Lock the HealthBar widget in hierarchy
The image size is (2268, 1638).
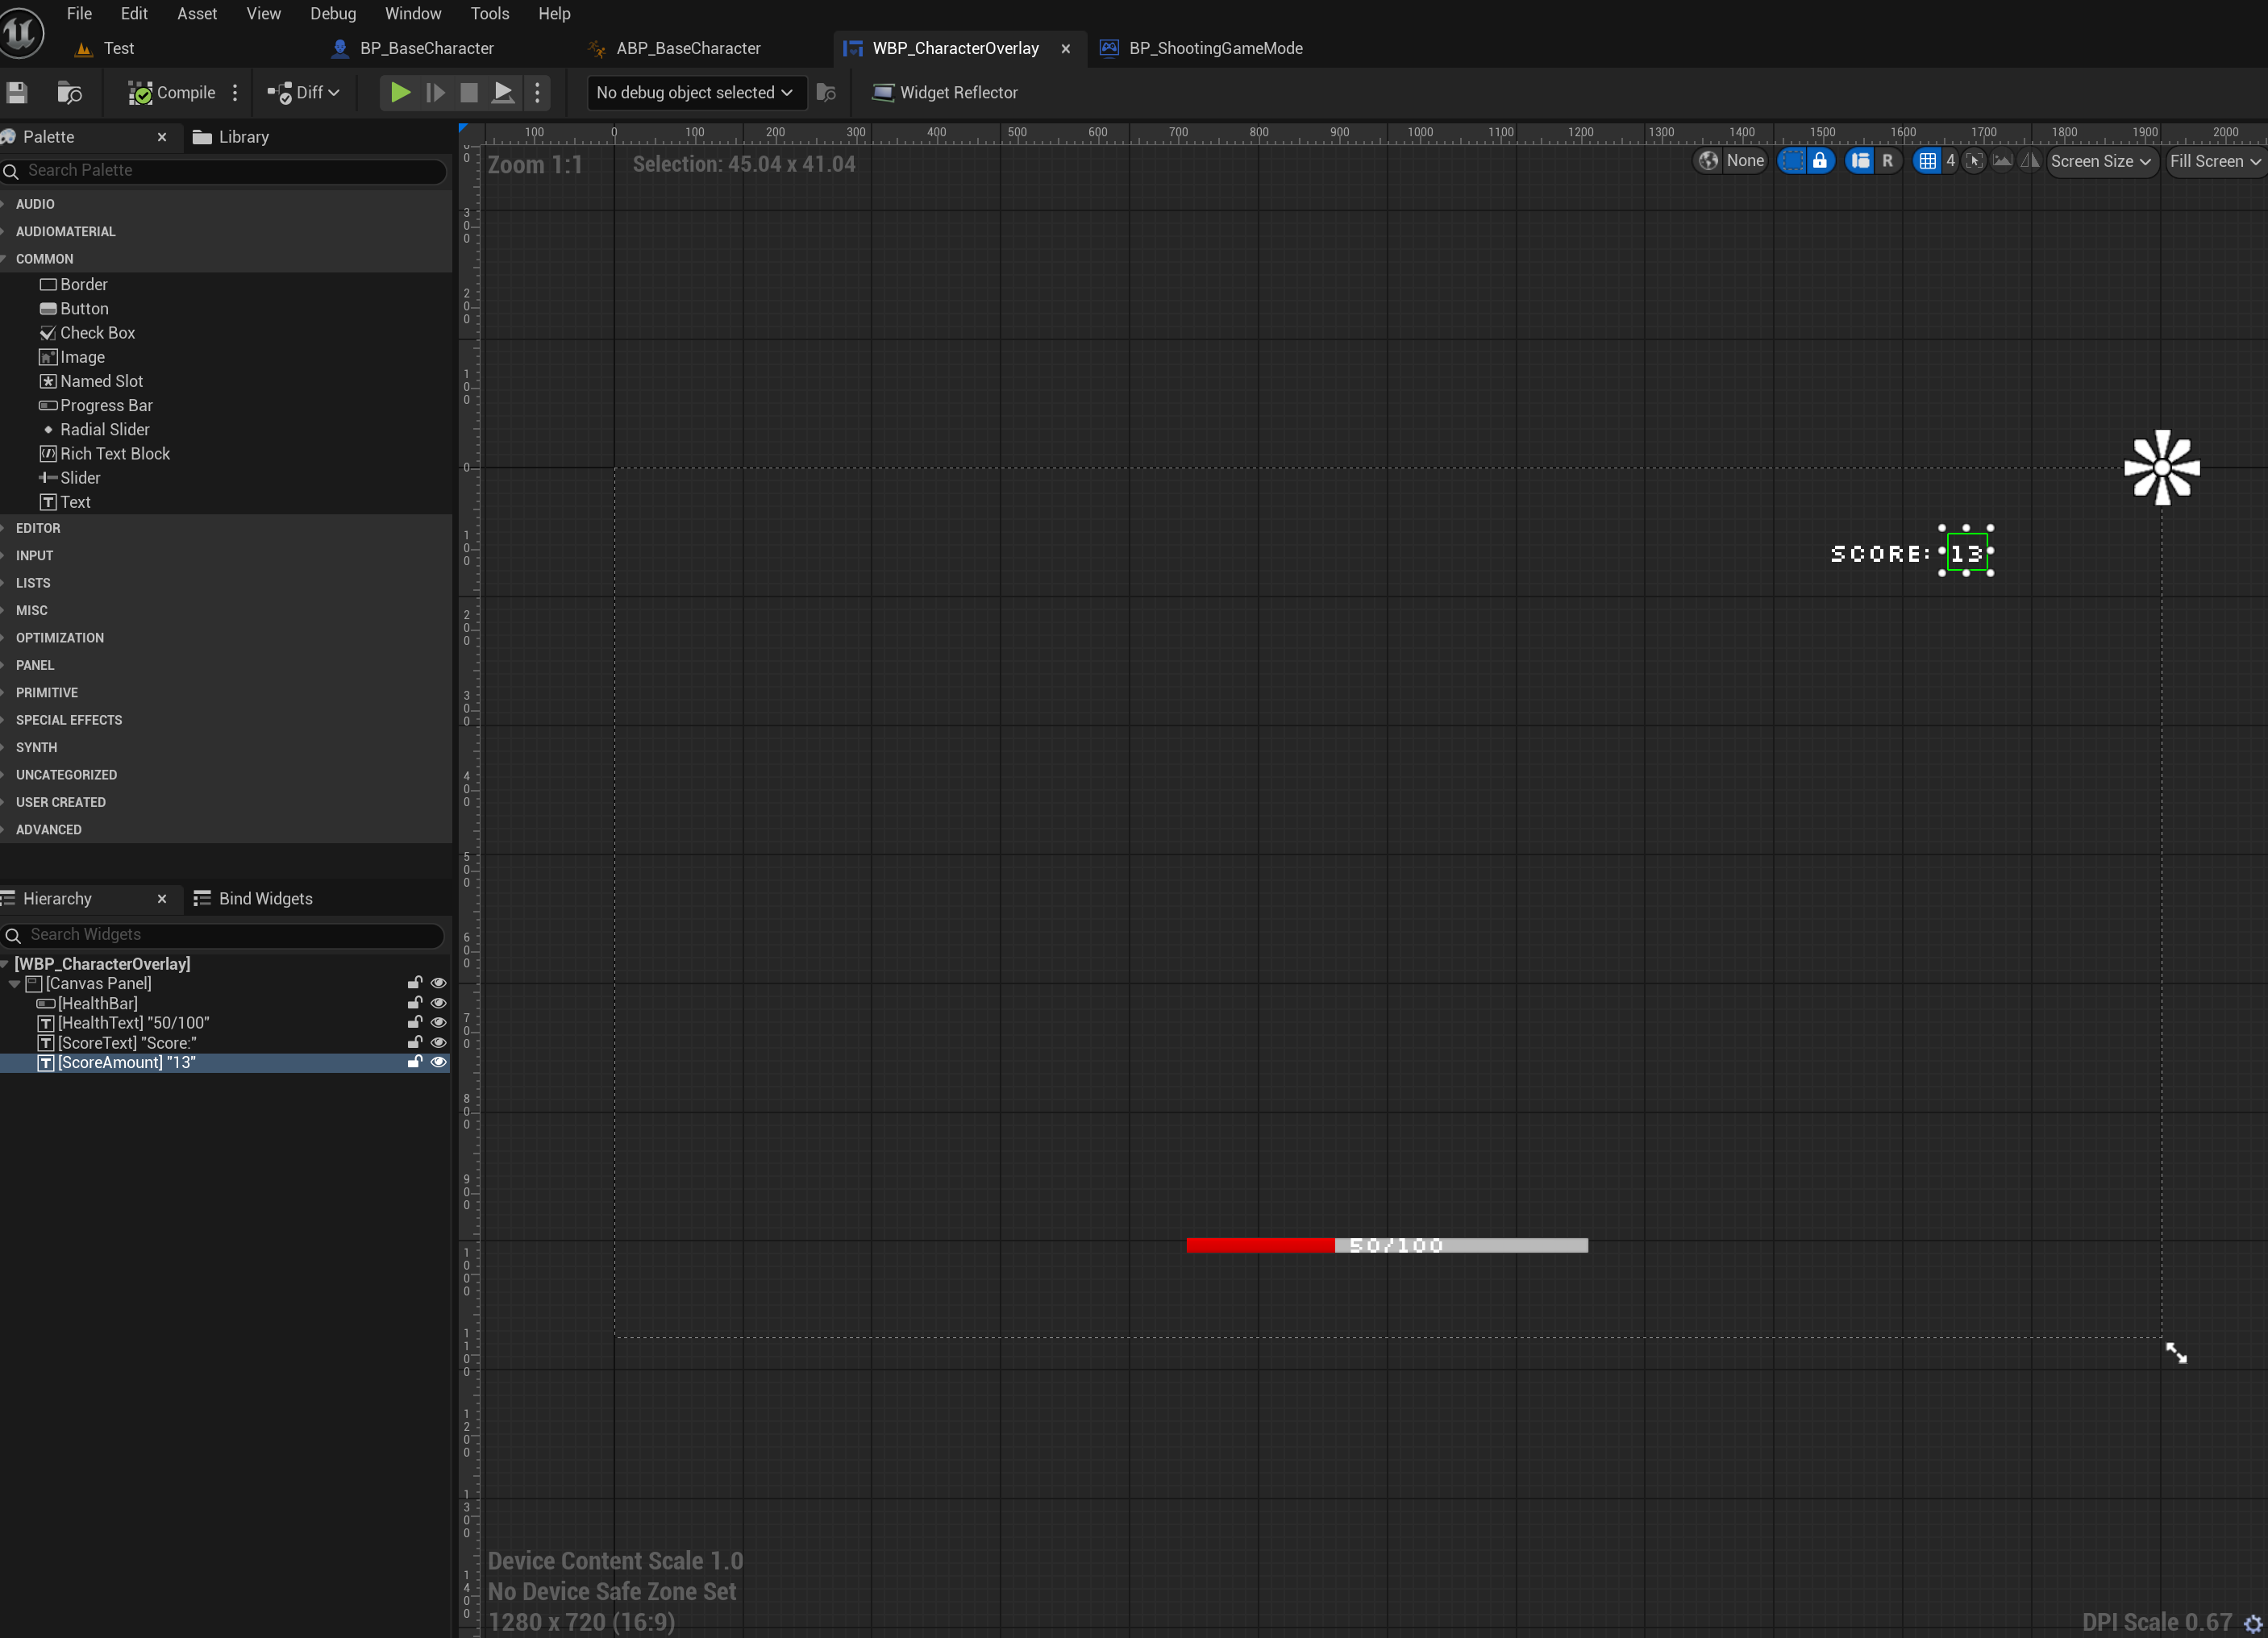point(415,1003)
